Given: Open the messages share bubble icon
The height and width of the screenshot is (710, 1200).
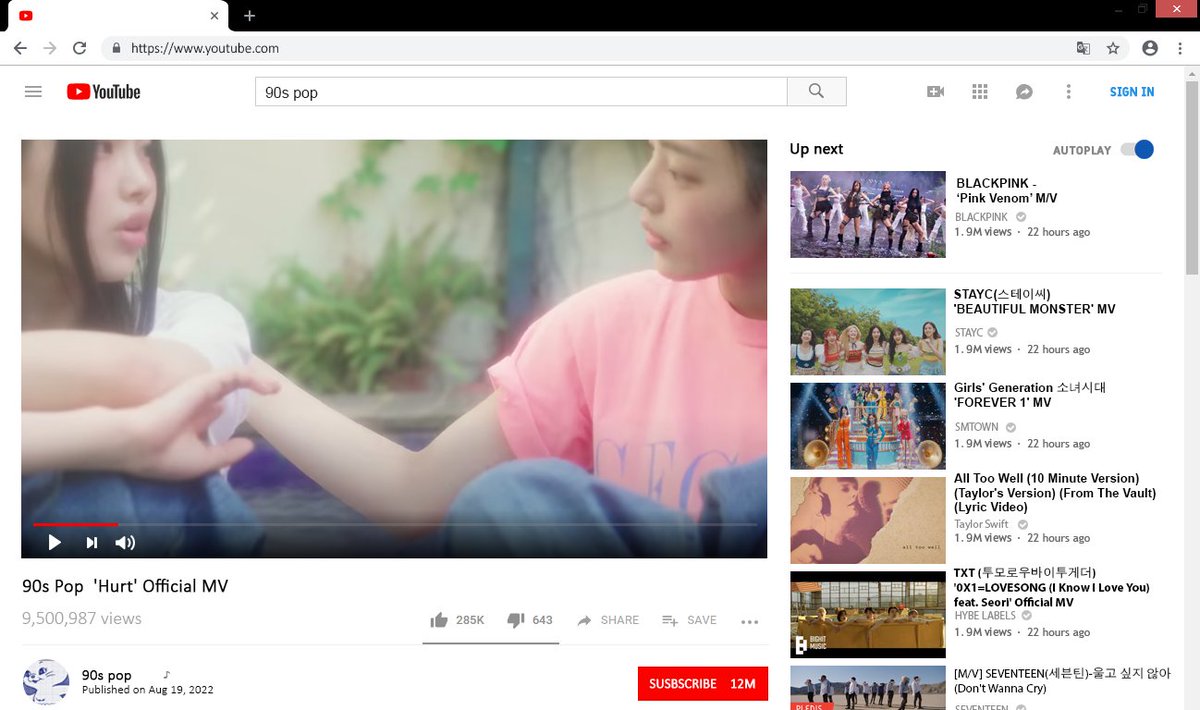Looking at the screenshot, I should pyautogui.click(x=1024, y=92).
